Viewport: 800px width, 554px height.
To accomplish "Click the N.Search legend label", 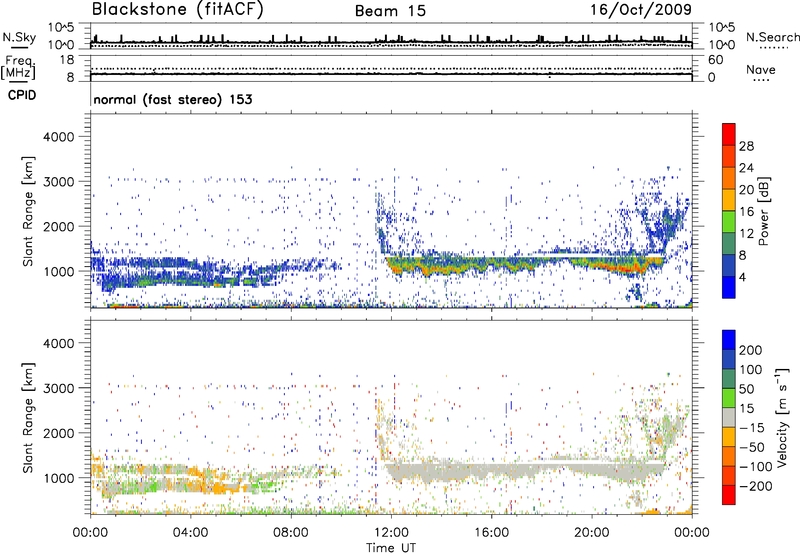I will click(x=772, y=37).
